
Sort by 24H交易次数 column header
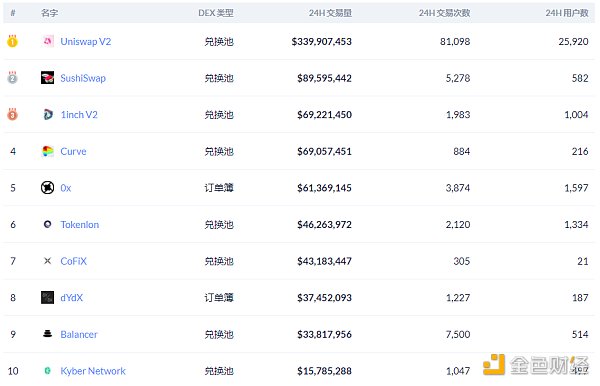(x=444, y=13)
